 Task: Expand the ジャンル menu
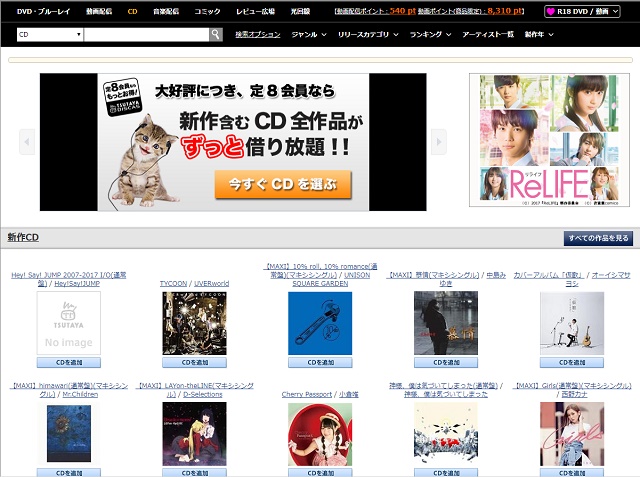(309, 35)
